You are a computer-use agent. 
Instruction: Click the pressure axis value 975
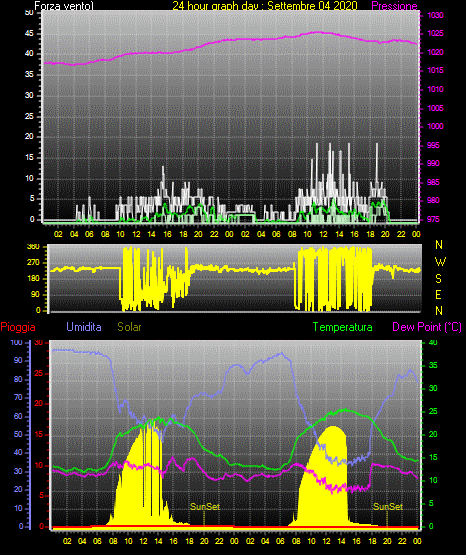433,219
